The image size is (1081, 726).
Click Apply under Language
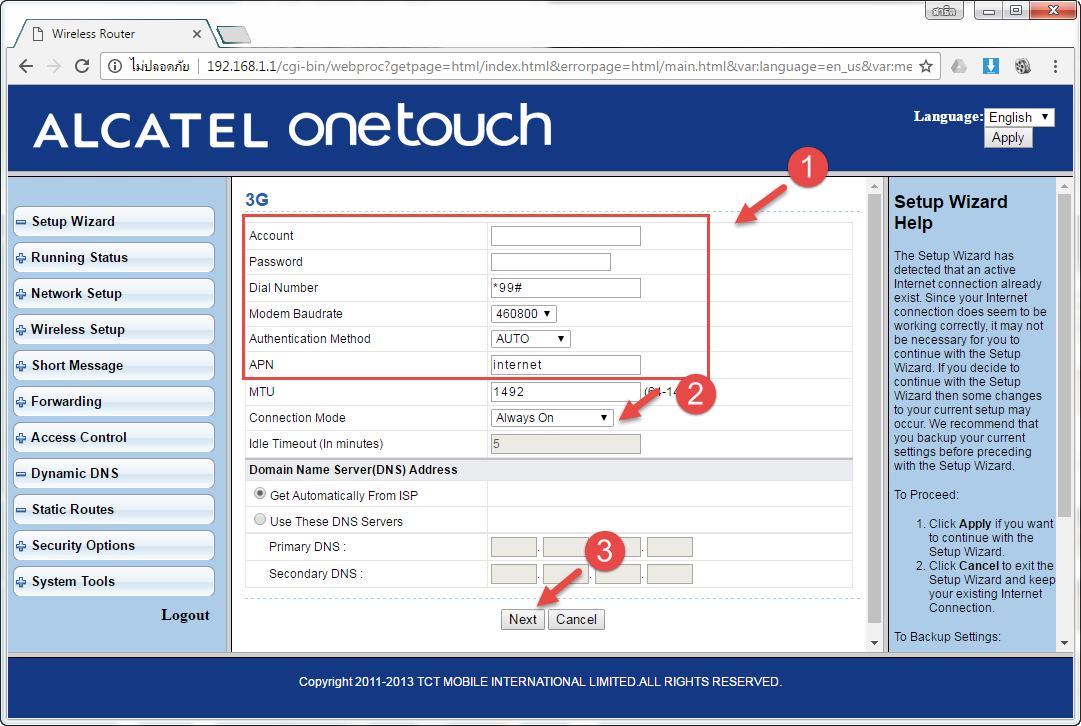click(x=1008, y=138)
